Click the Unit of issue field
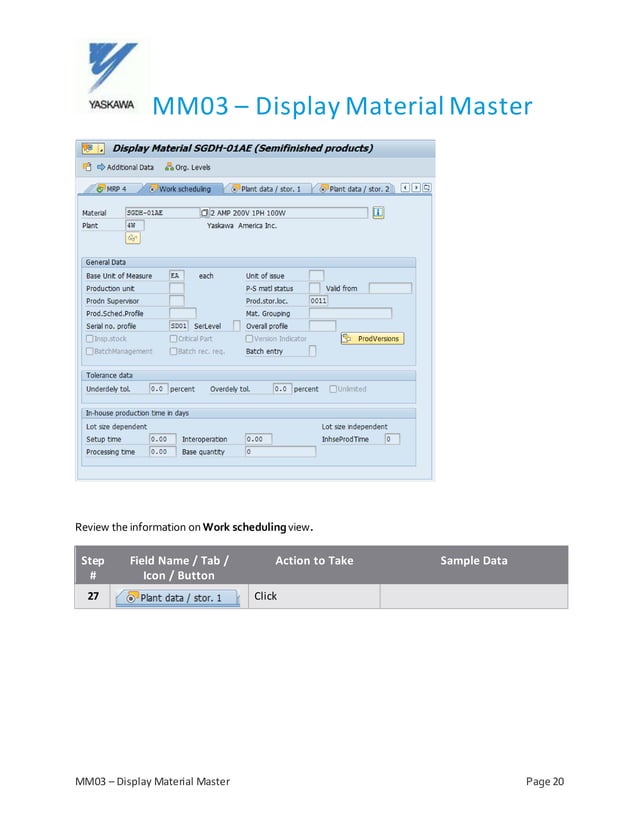The width and height of the screenshot is (638, 826). [x=316, y=276]
